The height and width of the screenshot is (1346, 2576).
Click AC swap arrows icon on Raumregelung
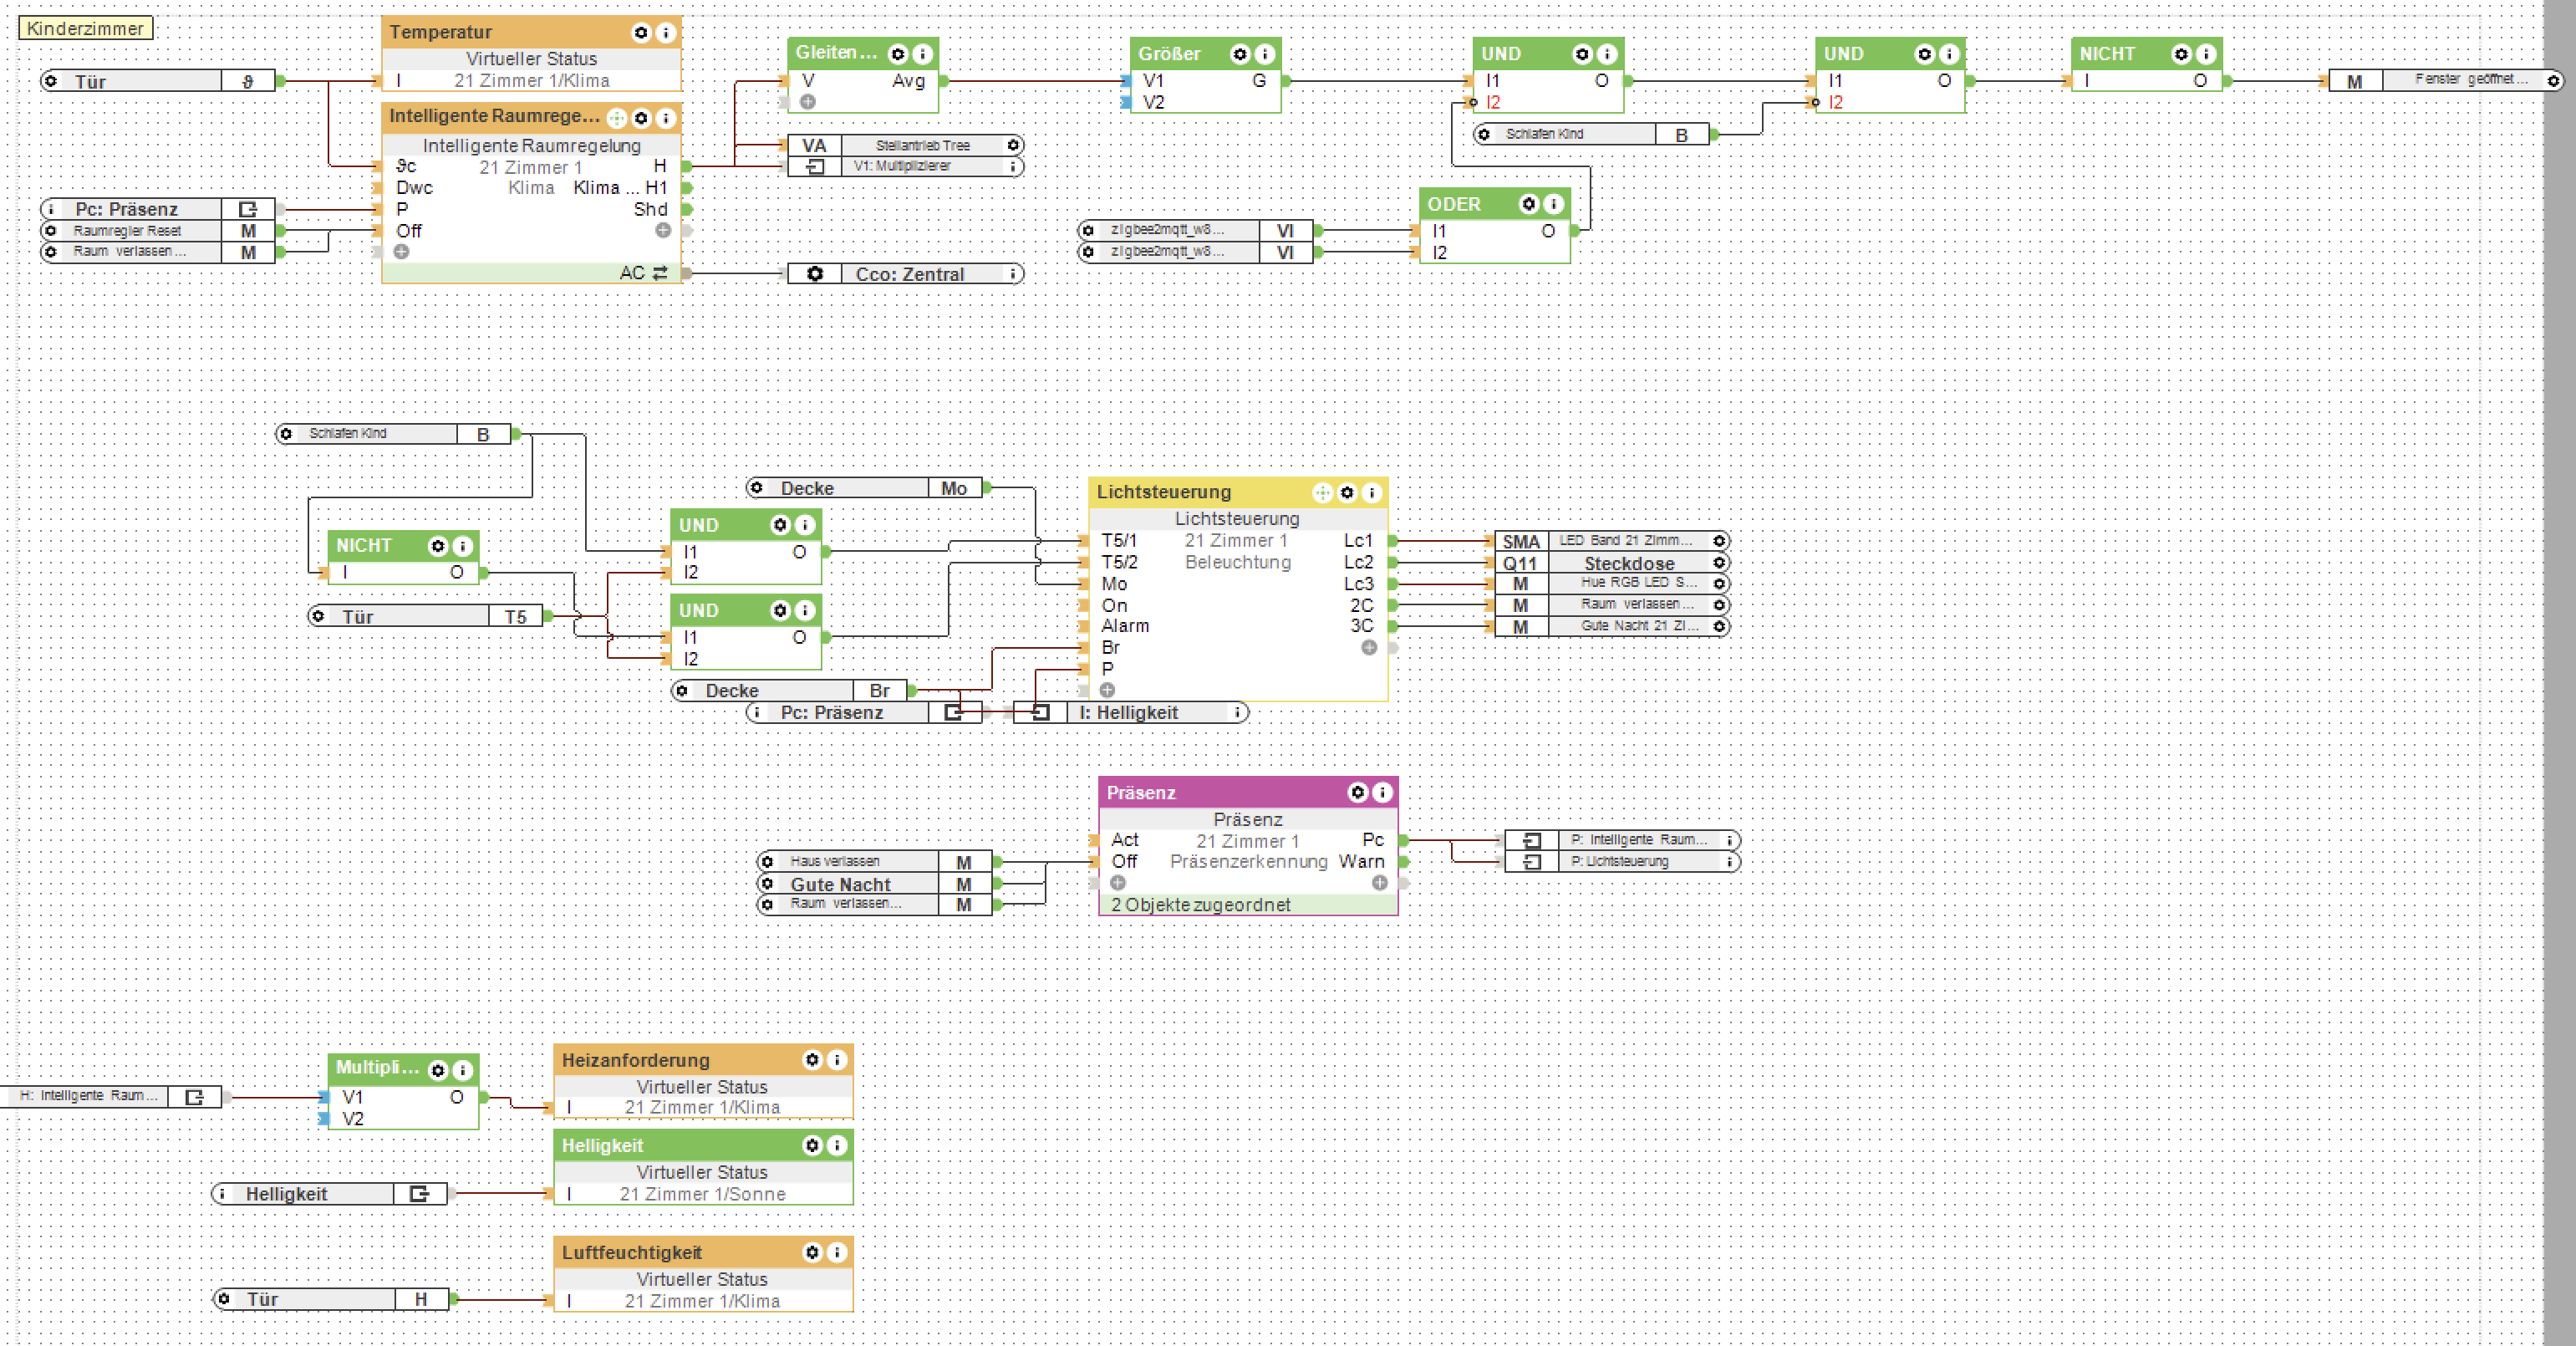click(x=660, y=273)
